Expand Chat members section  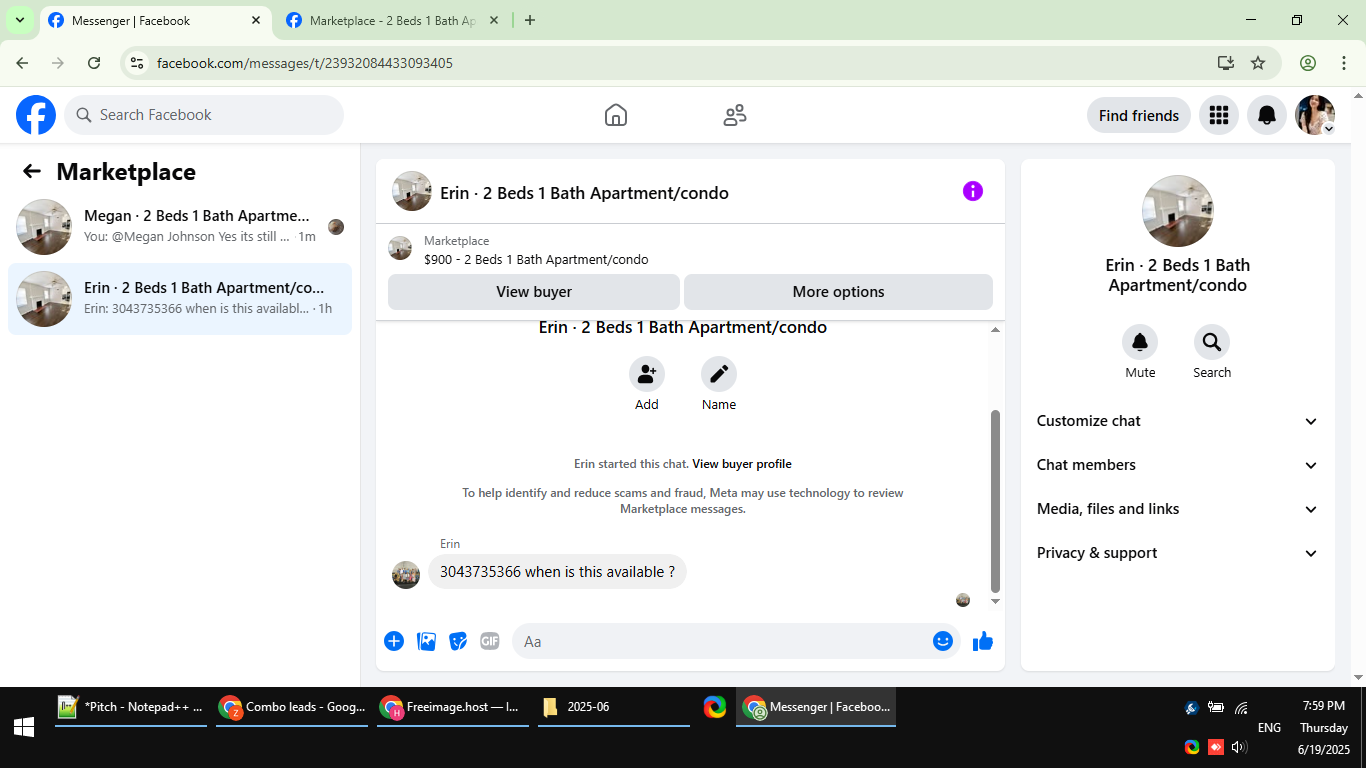[x=1178, y=465]
